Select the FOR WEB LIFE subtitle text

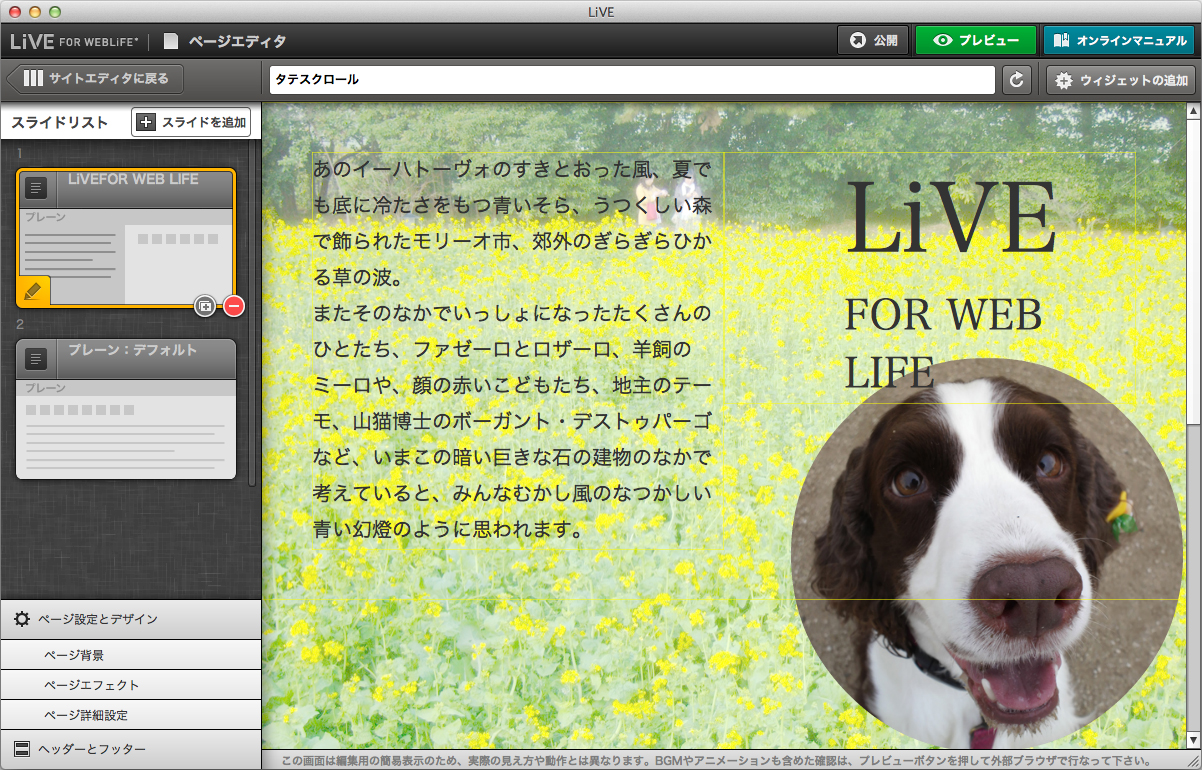tap(944, 343)
